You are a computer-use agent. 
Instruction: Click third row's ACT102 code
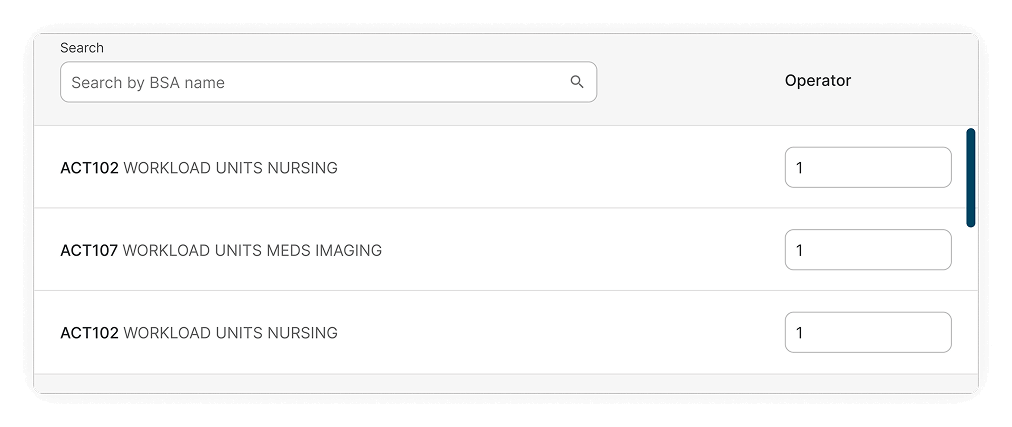(x=89, y=332)
